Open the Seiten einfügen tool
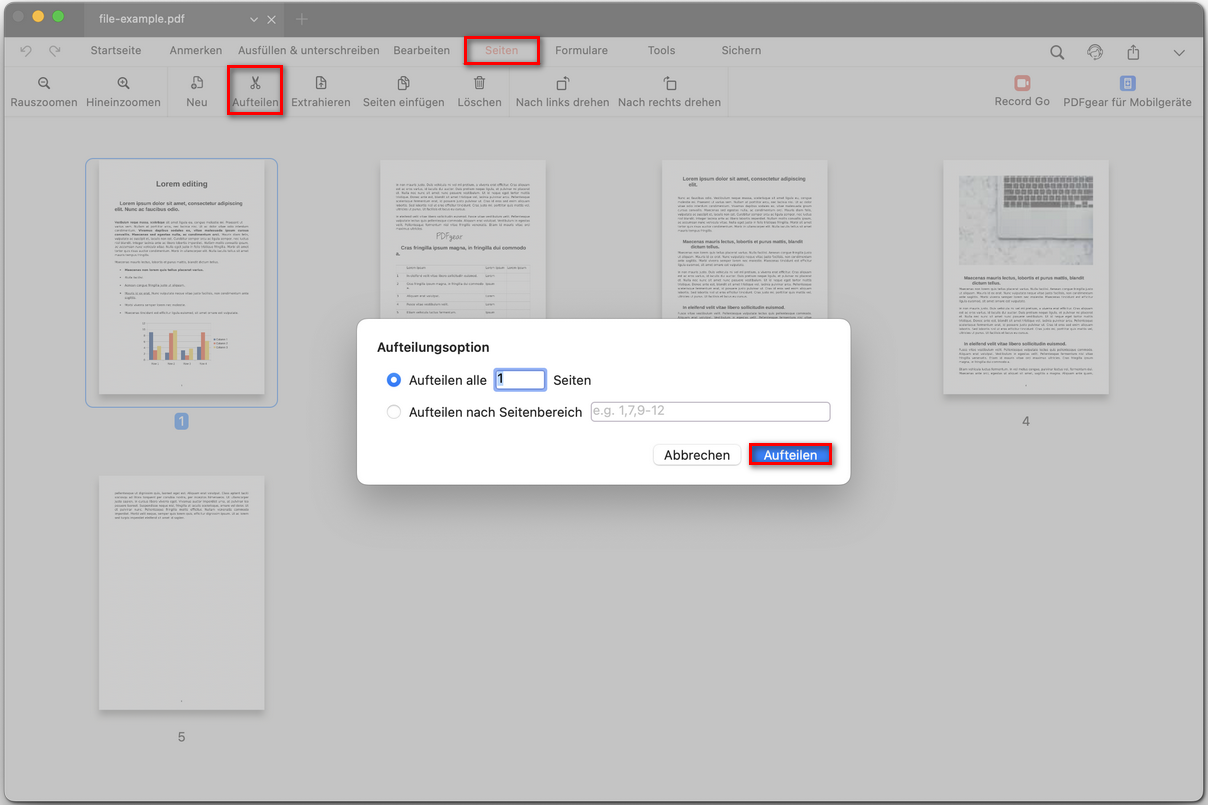Viewport: 1208px width, 805px height. [403, 90]
